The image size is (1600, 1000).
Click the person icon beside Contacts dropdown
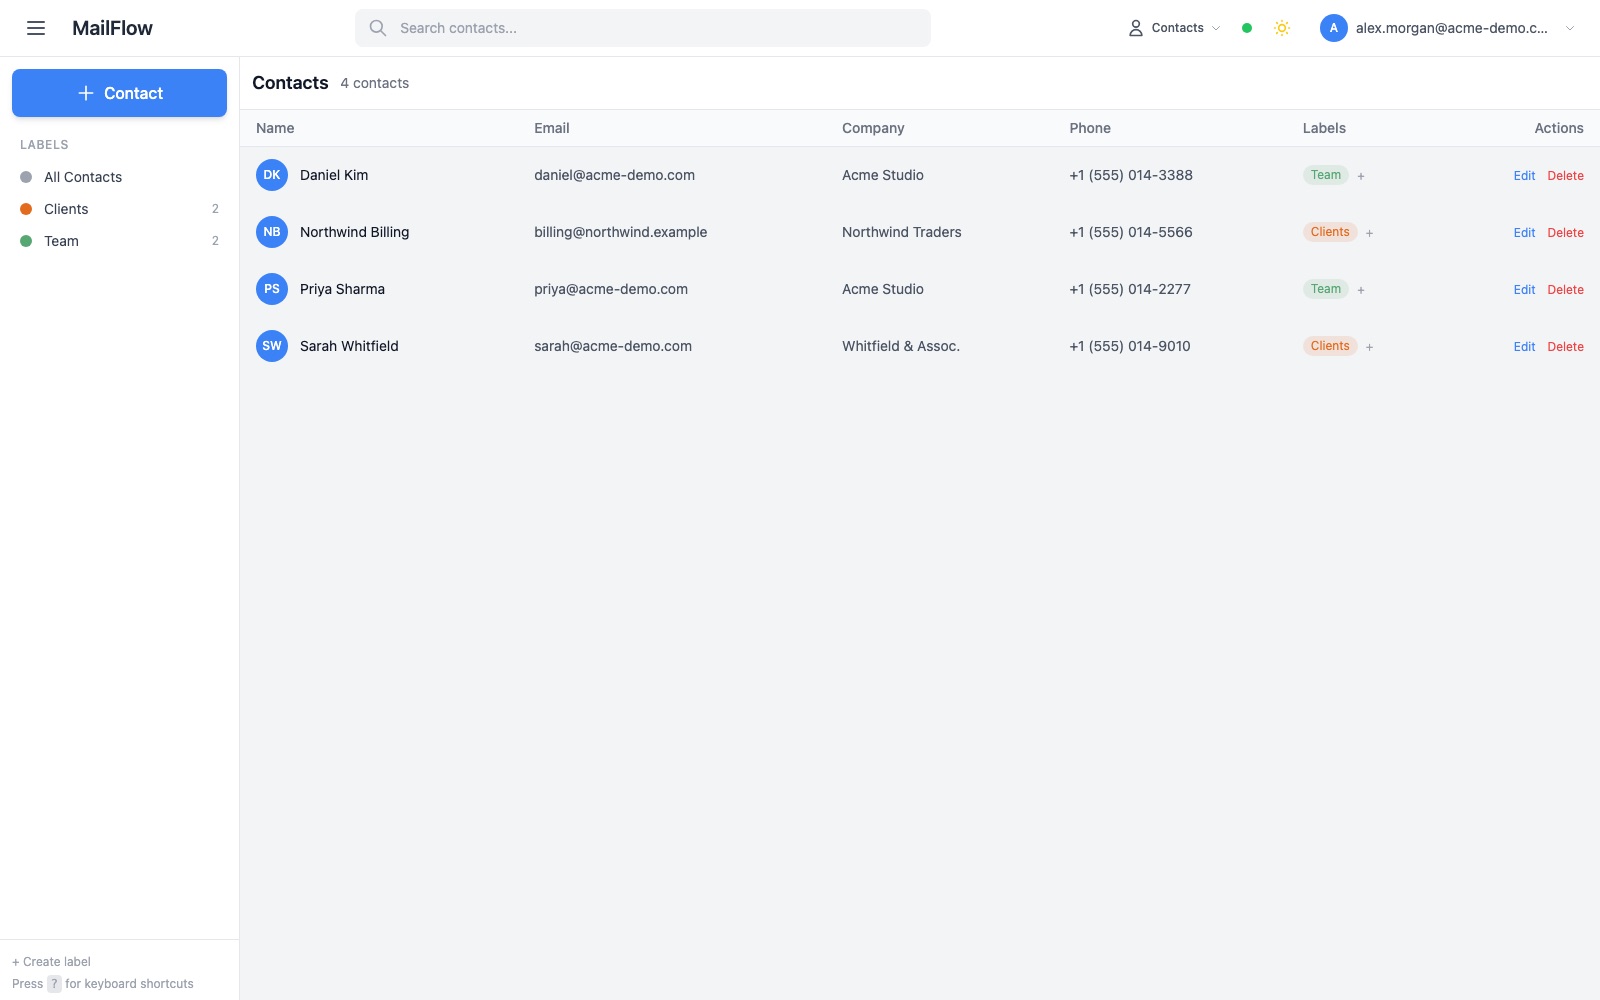pyautogui.click(x=1136, y=28)
